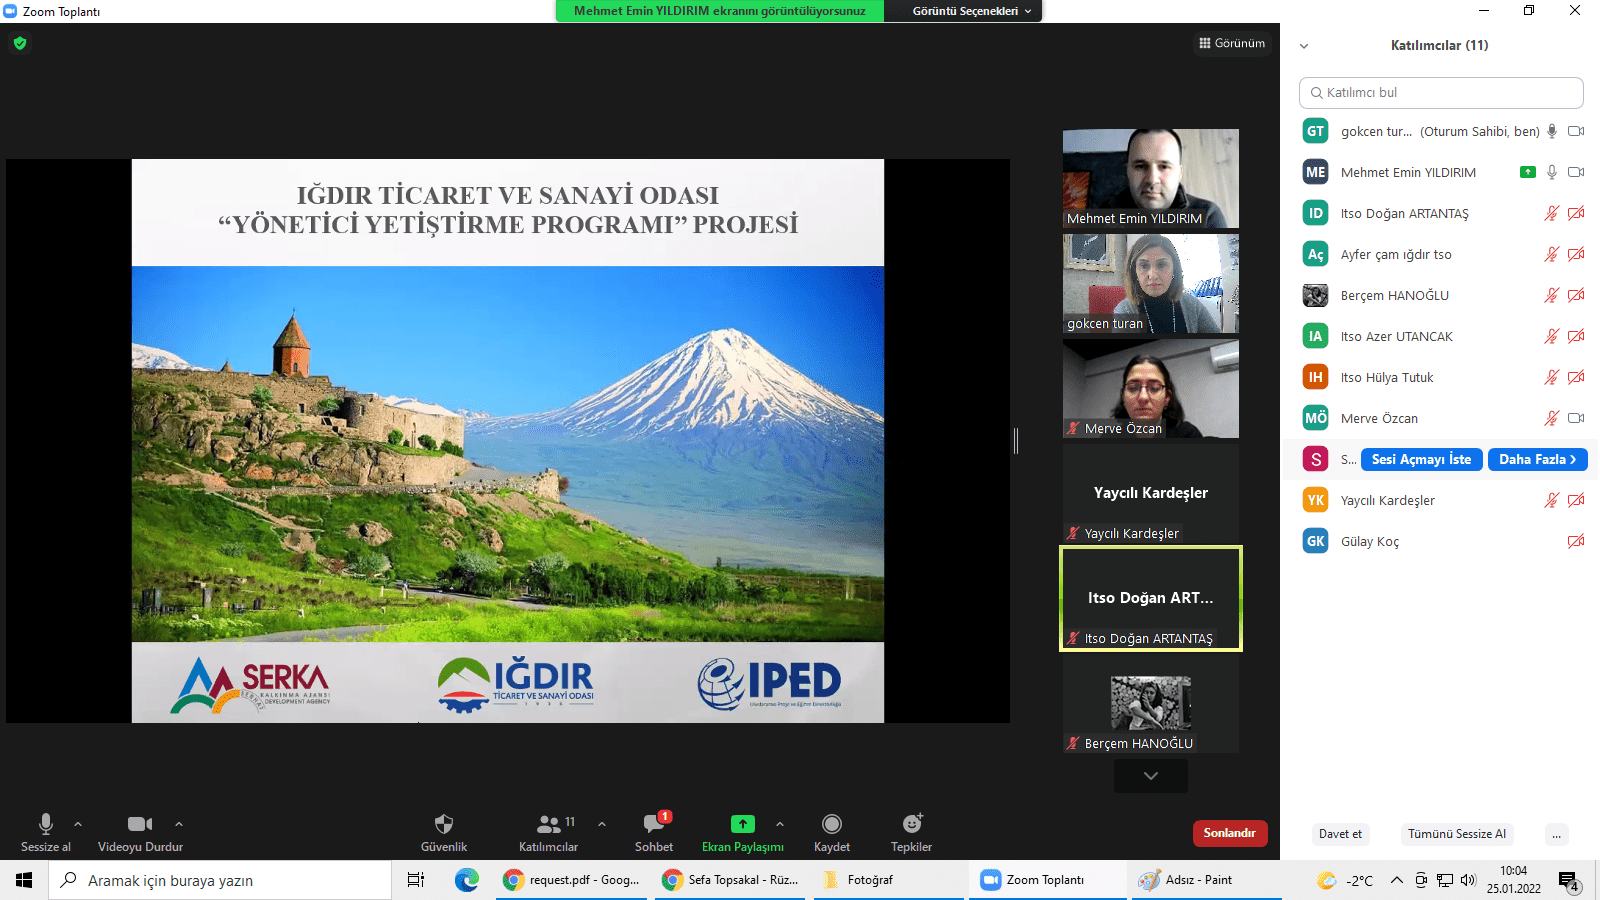The height and width of the screenshot is (900, 1600).
Task: Expand the audio options arrow beside Sessize al
Action: pyautogui.click(x=78, y=824)
